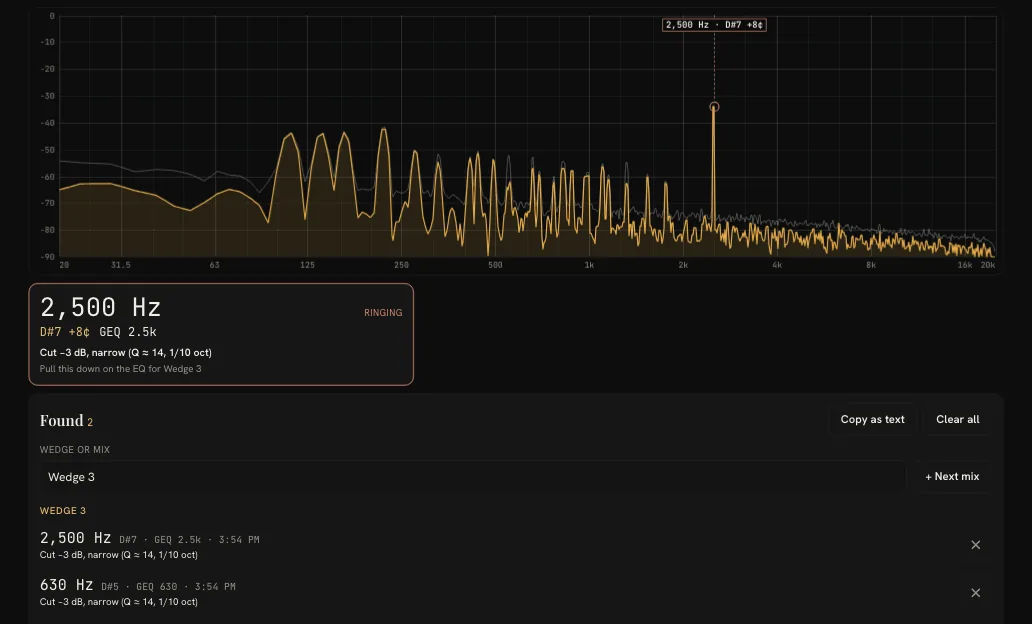Image resolution: width=1032 pixels, height=624 pixels.
Task: Edit the Wedge 3 mix name field
Action: point(473,477)
